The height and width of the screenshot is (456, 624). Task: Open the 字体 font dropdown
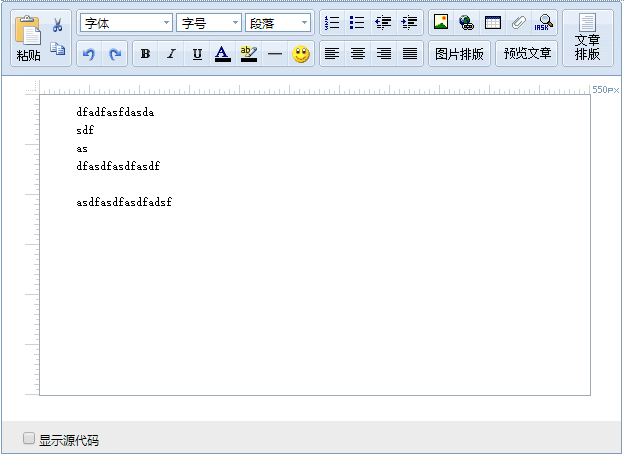125,23
